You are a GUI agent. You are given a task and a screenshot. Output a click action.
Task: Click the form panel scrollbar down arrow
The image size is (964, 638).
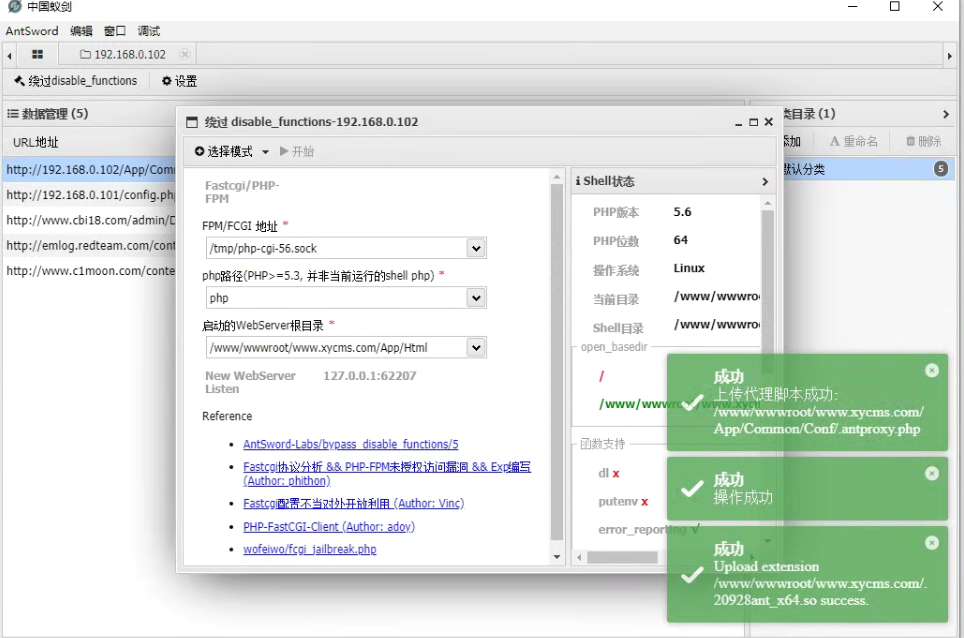coord(556,557)
